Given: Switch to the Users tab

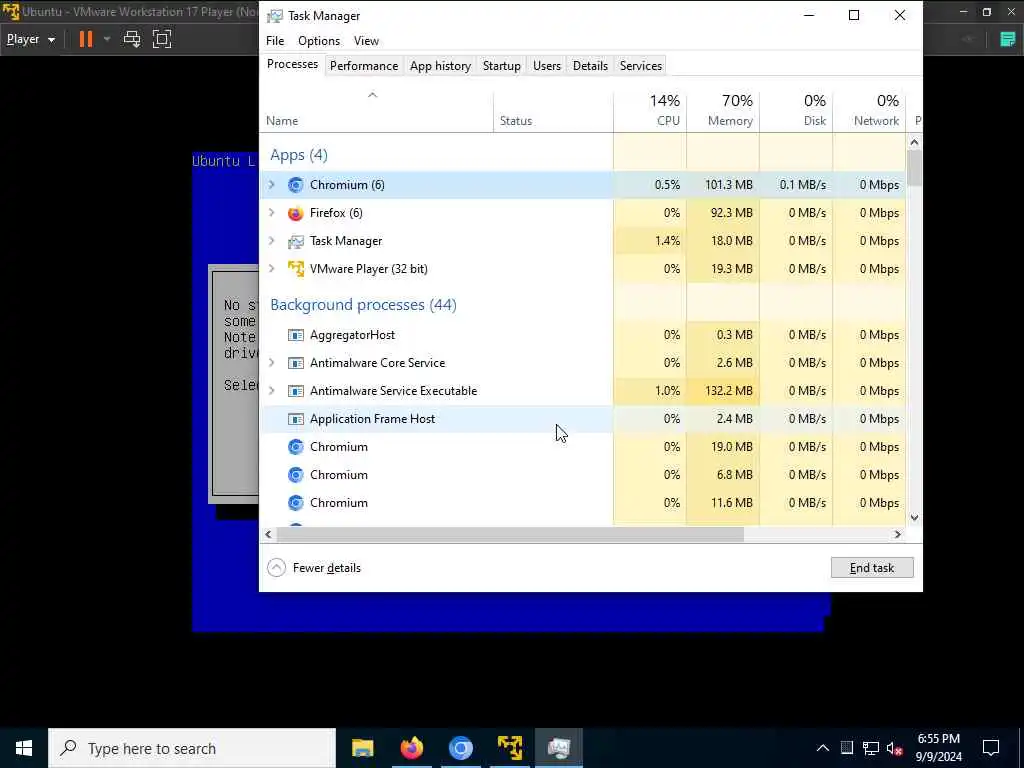Looking at the screenshot, I should [x=547, y=66].
